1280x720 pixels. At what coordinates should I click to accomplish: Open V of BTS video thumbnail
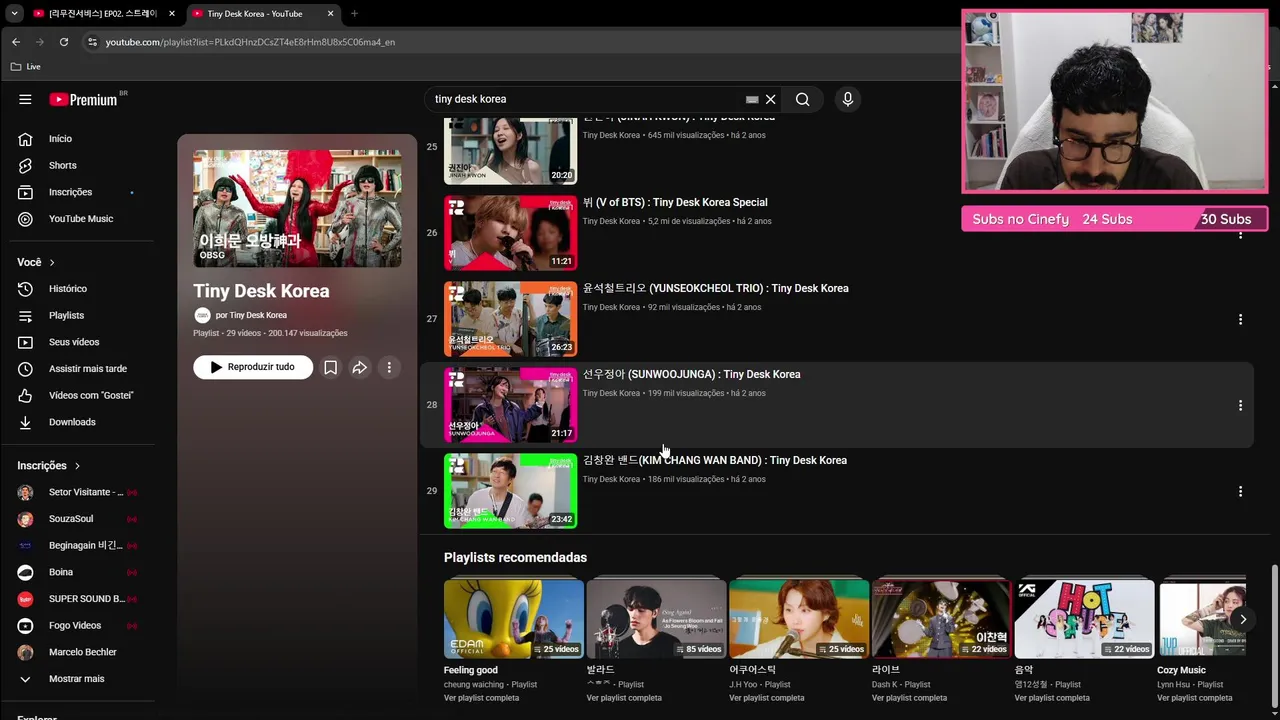510,233
